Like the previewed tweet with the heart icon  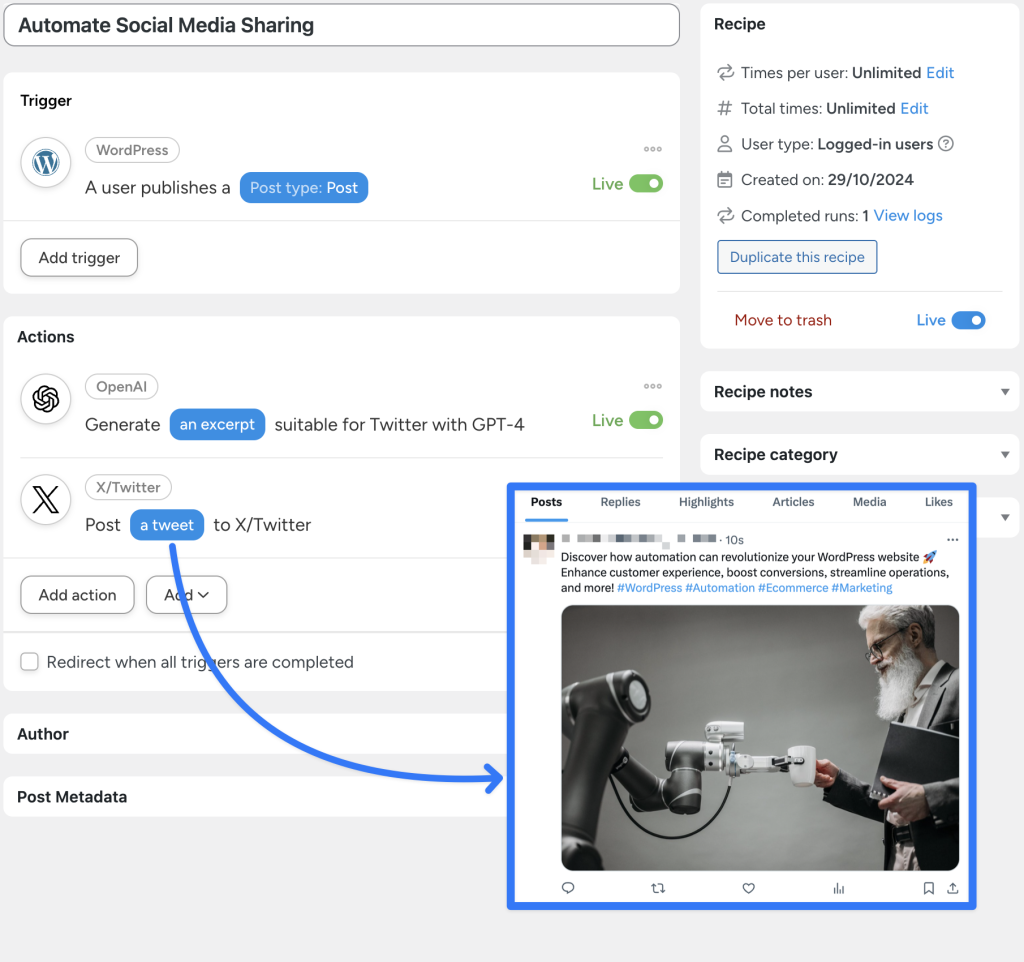(748, 888)
